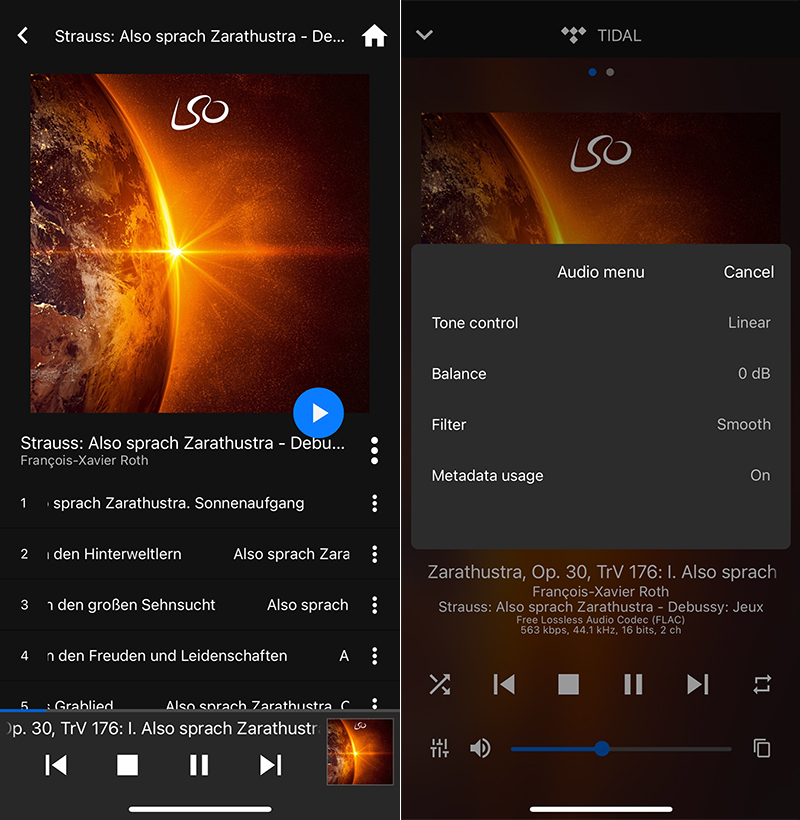
Task: Open the Tone control setting
Action: point(601,323)
